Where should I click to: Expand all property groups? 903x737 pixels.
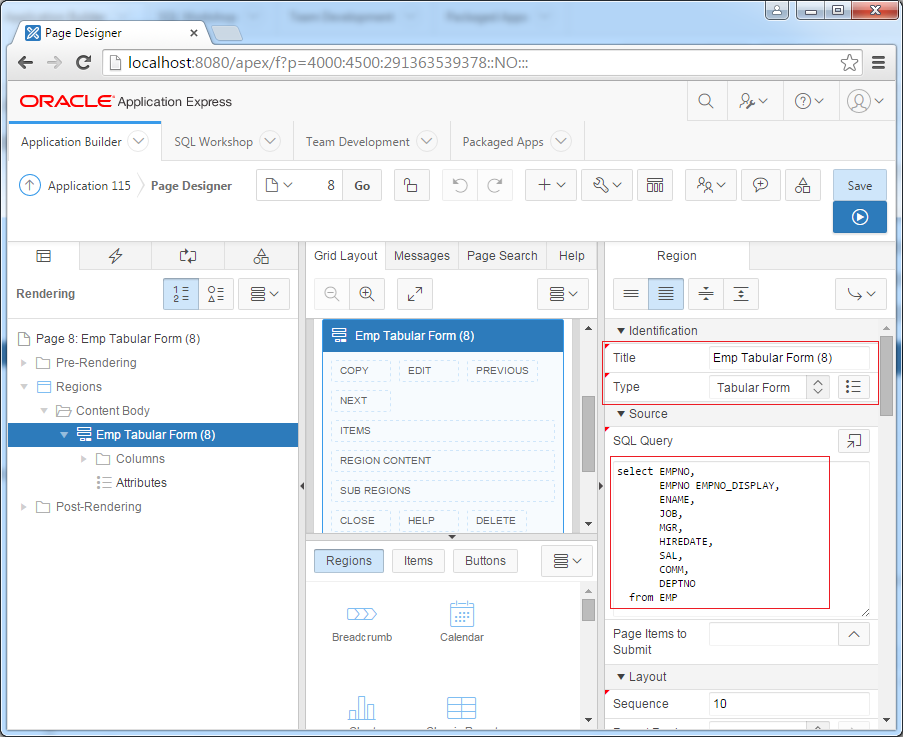[x=741, y=294]
